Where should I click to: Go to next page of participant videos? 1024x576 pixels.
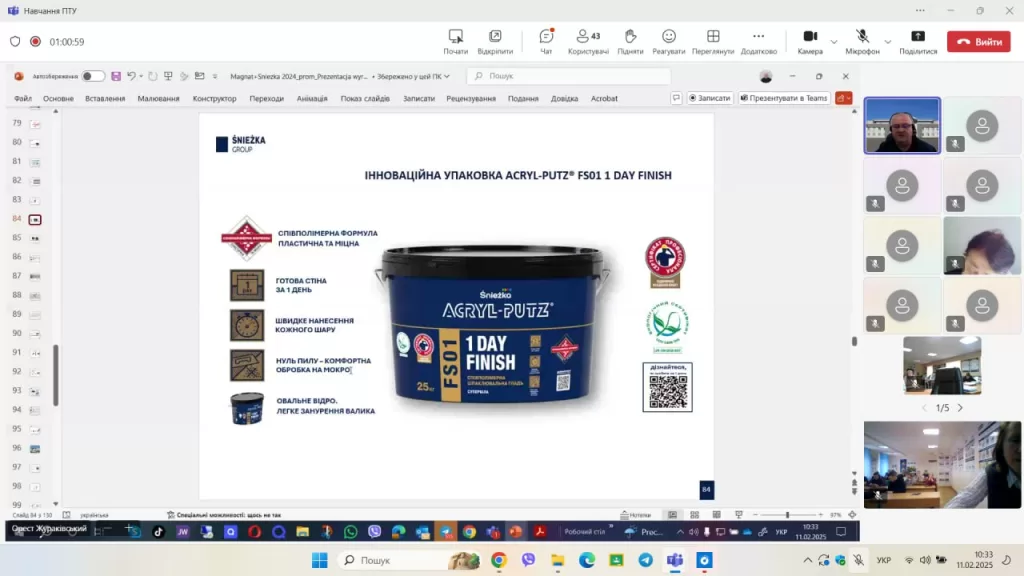click(x=960, y=408)
